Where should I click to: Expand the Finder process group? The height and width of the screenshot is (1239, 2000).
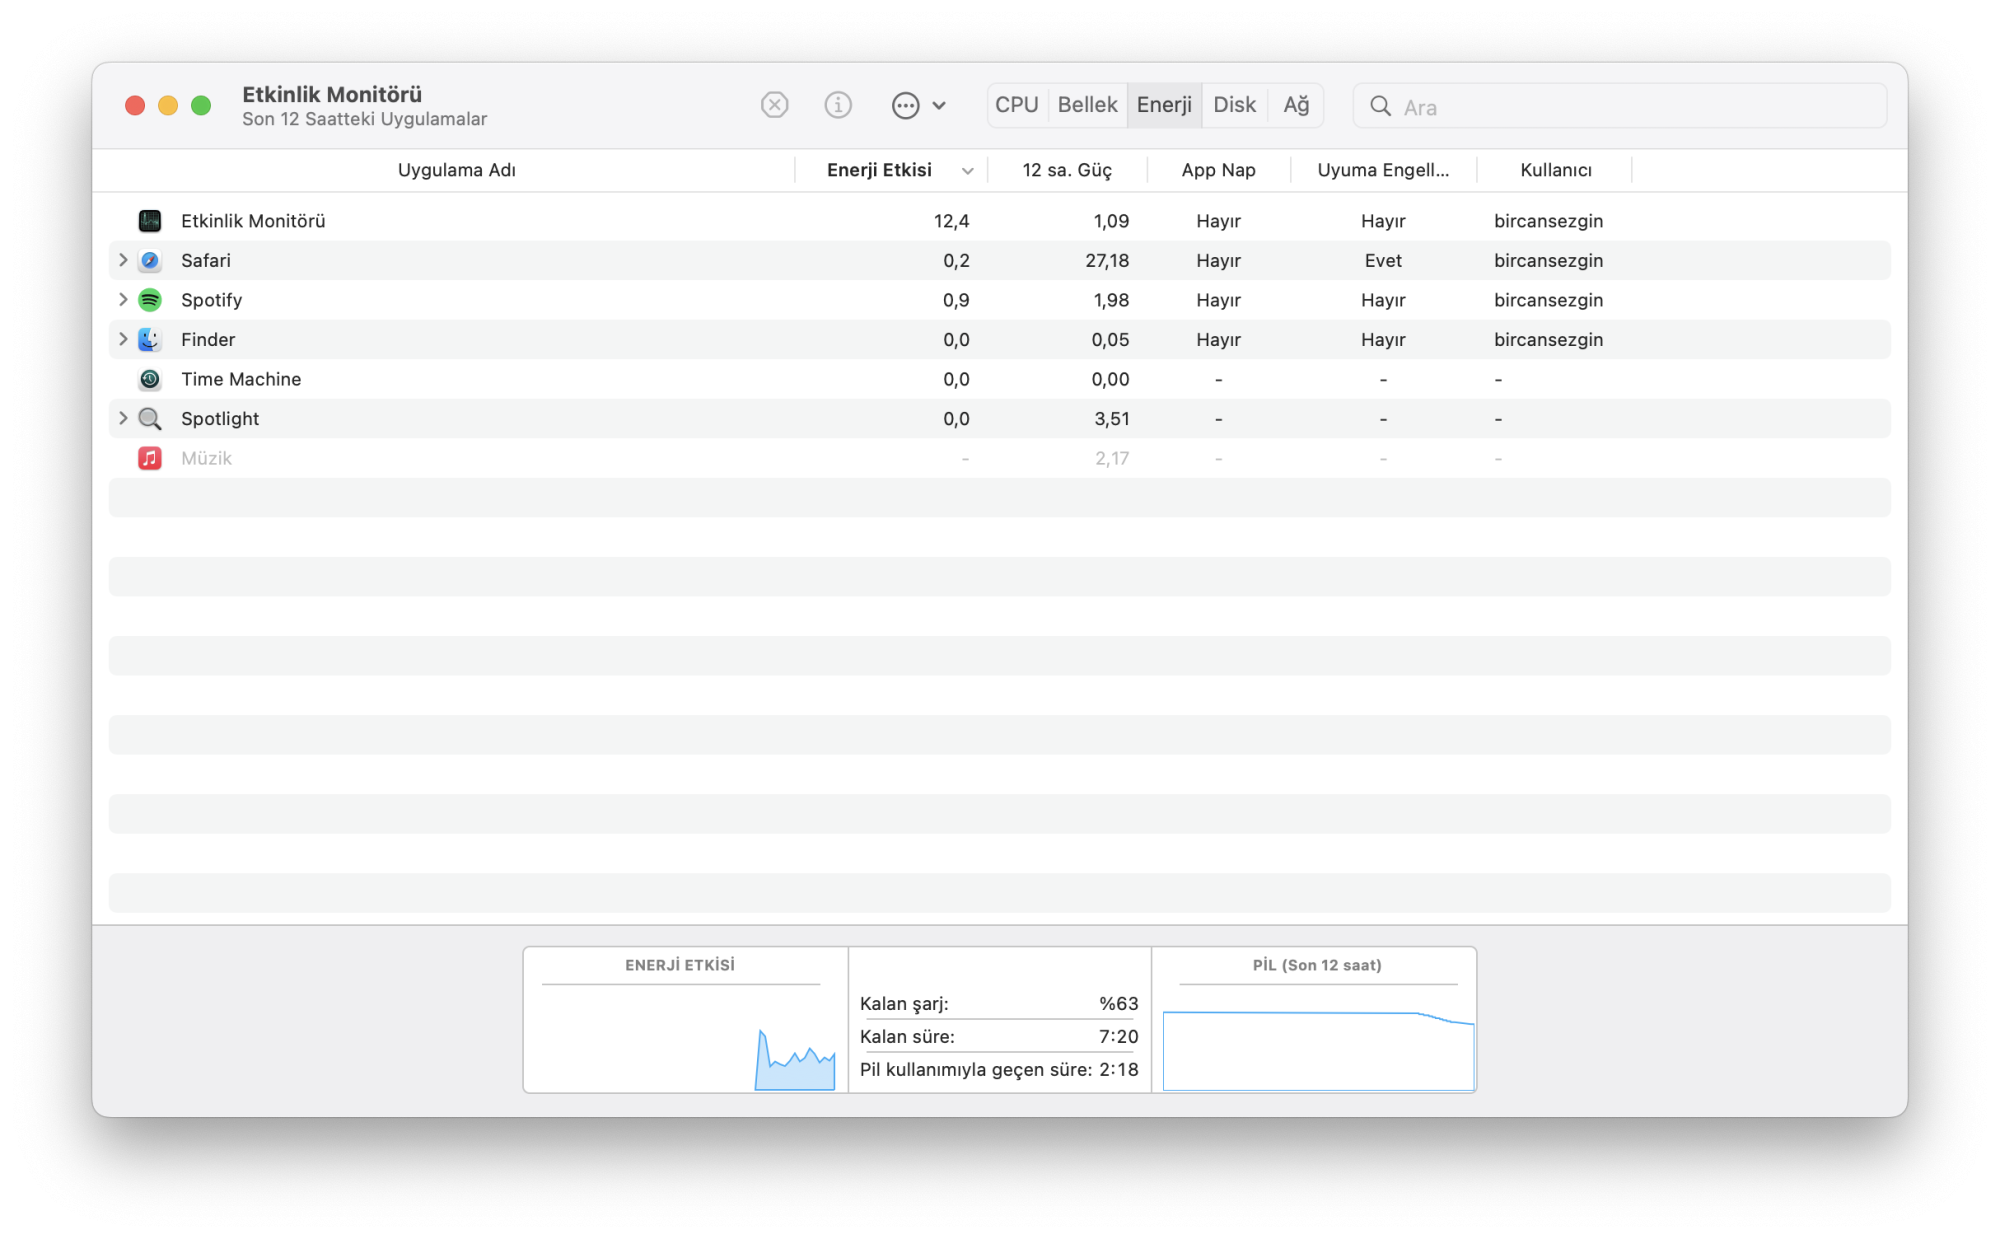[x=123, y=339]
